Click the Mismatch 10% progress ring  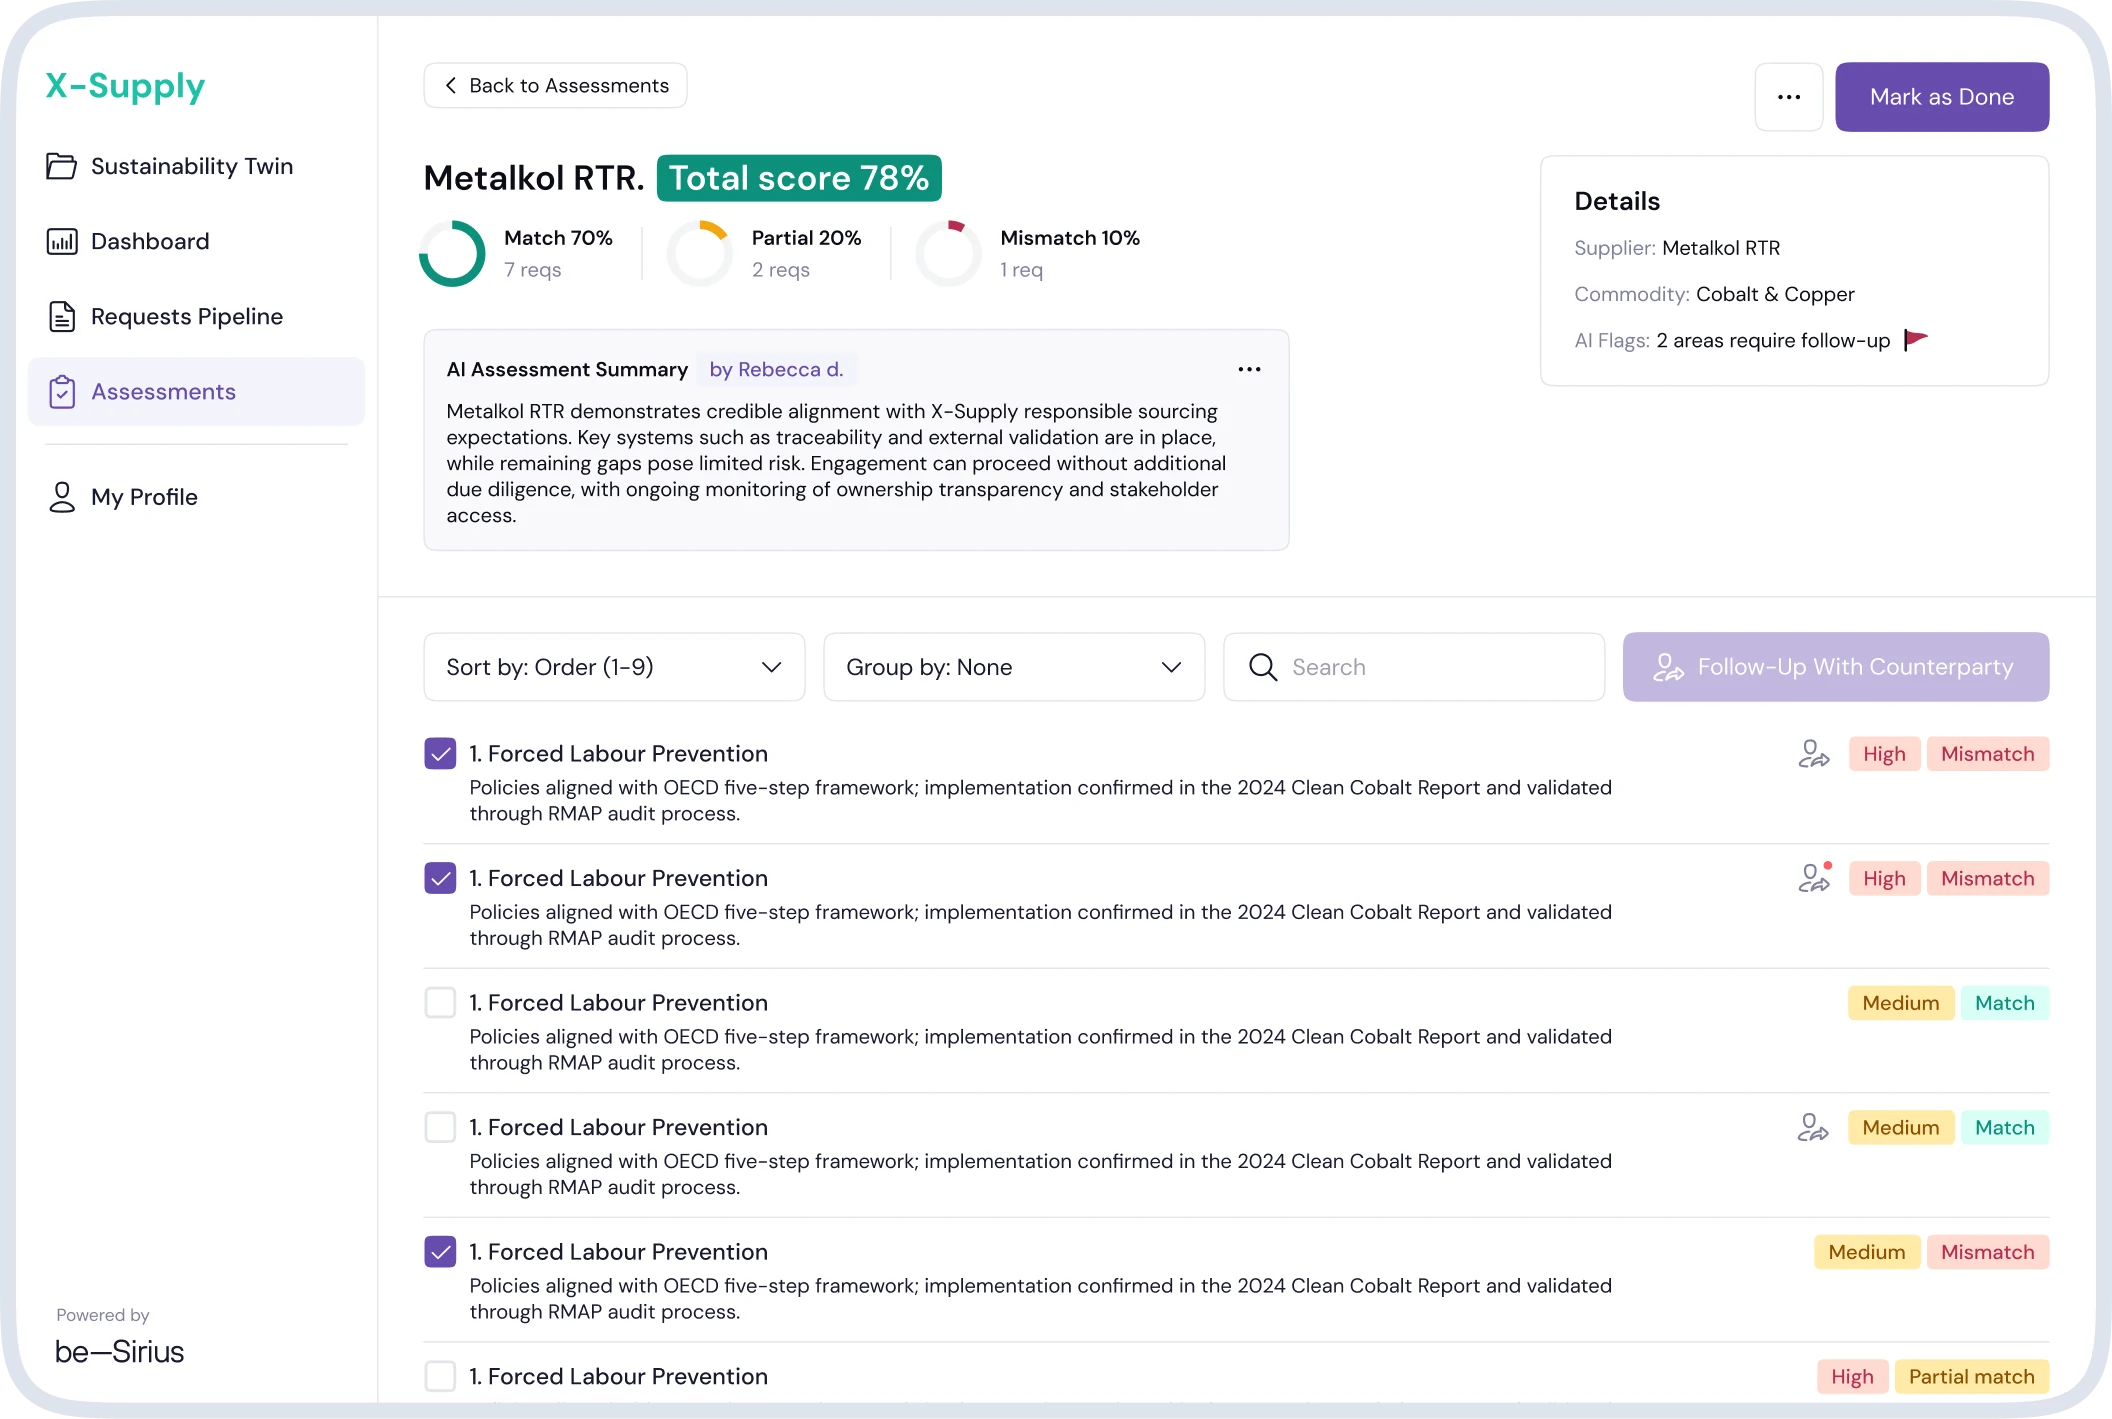[948, 253]
